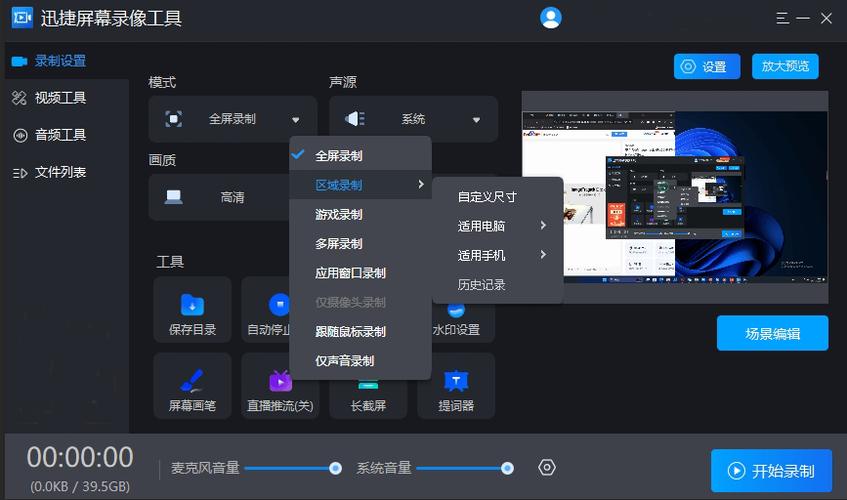847x500 pixels.
Task: Click the 设置 button
Action: pyautogui.click(x=707, y=66)
